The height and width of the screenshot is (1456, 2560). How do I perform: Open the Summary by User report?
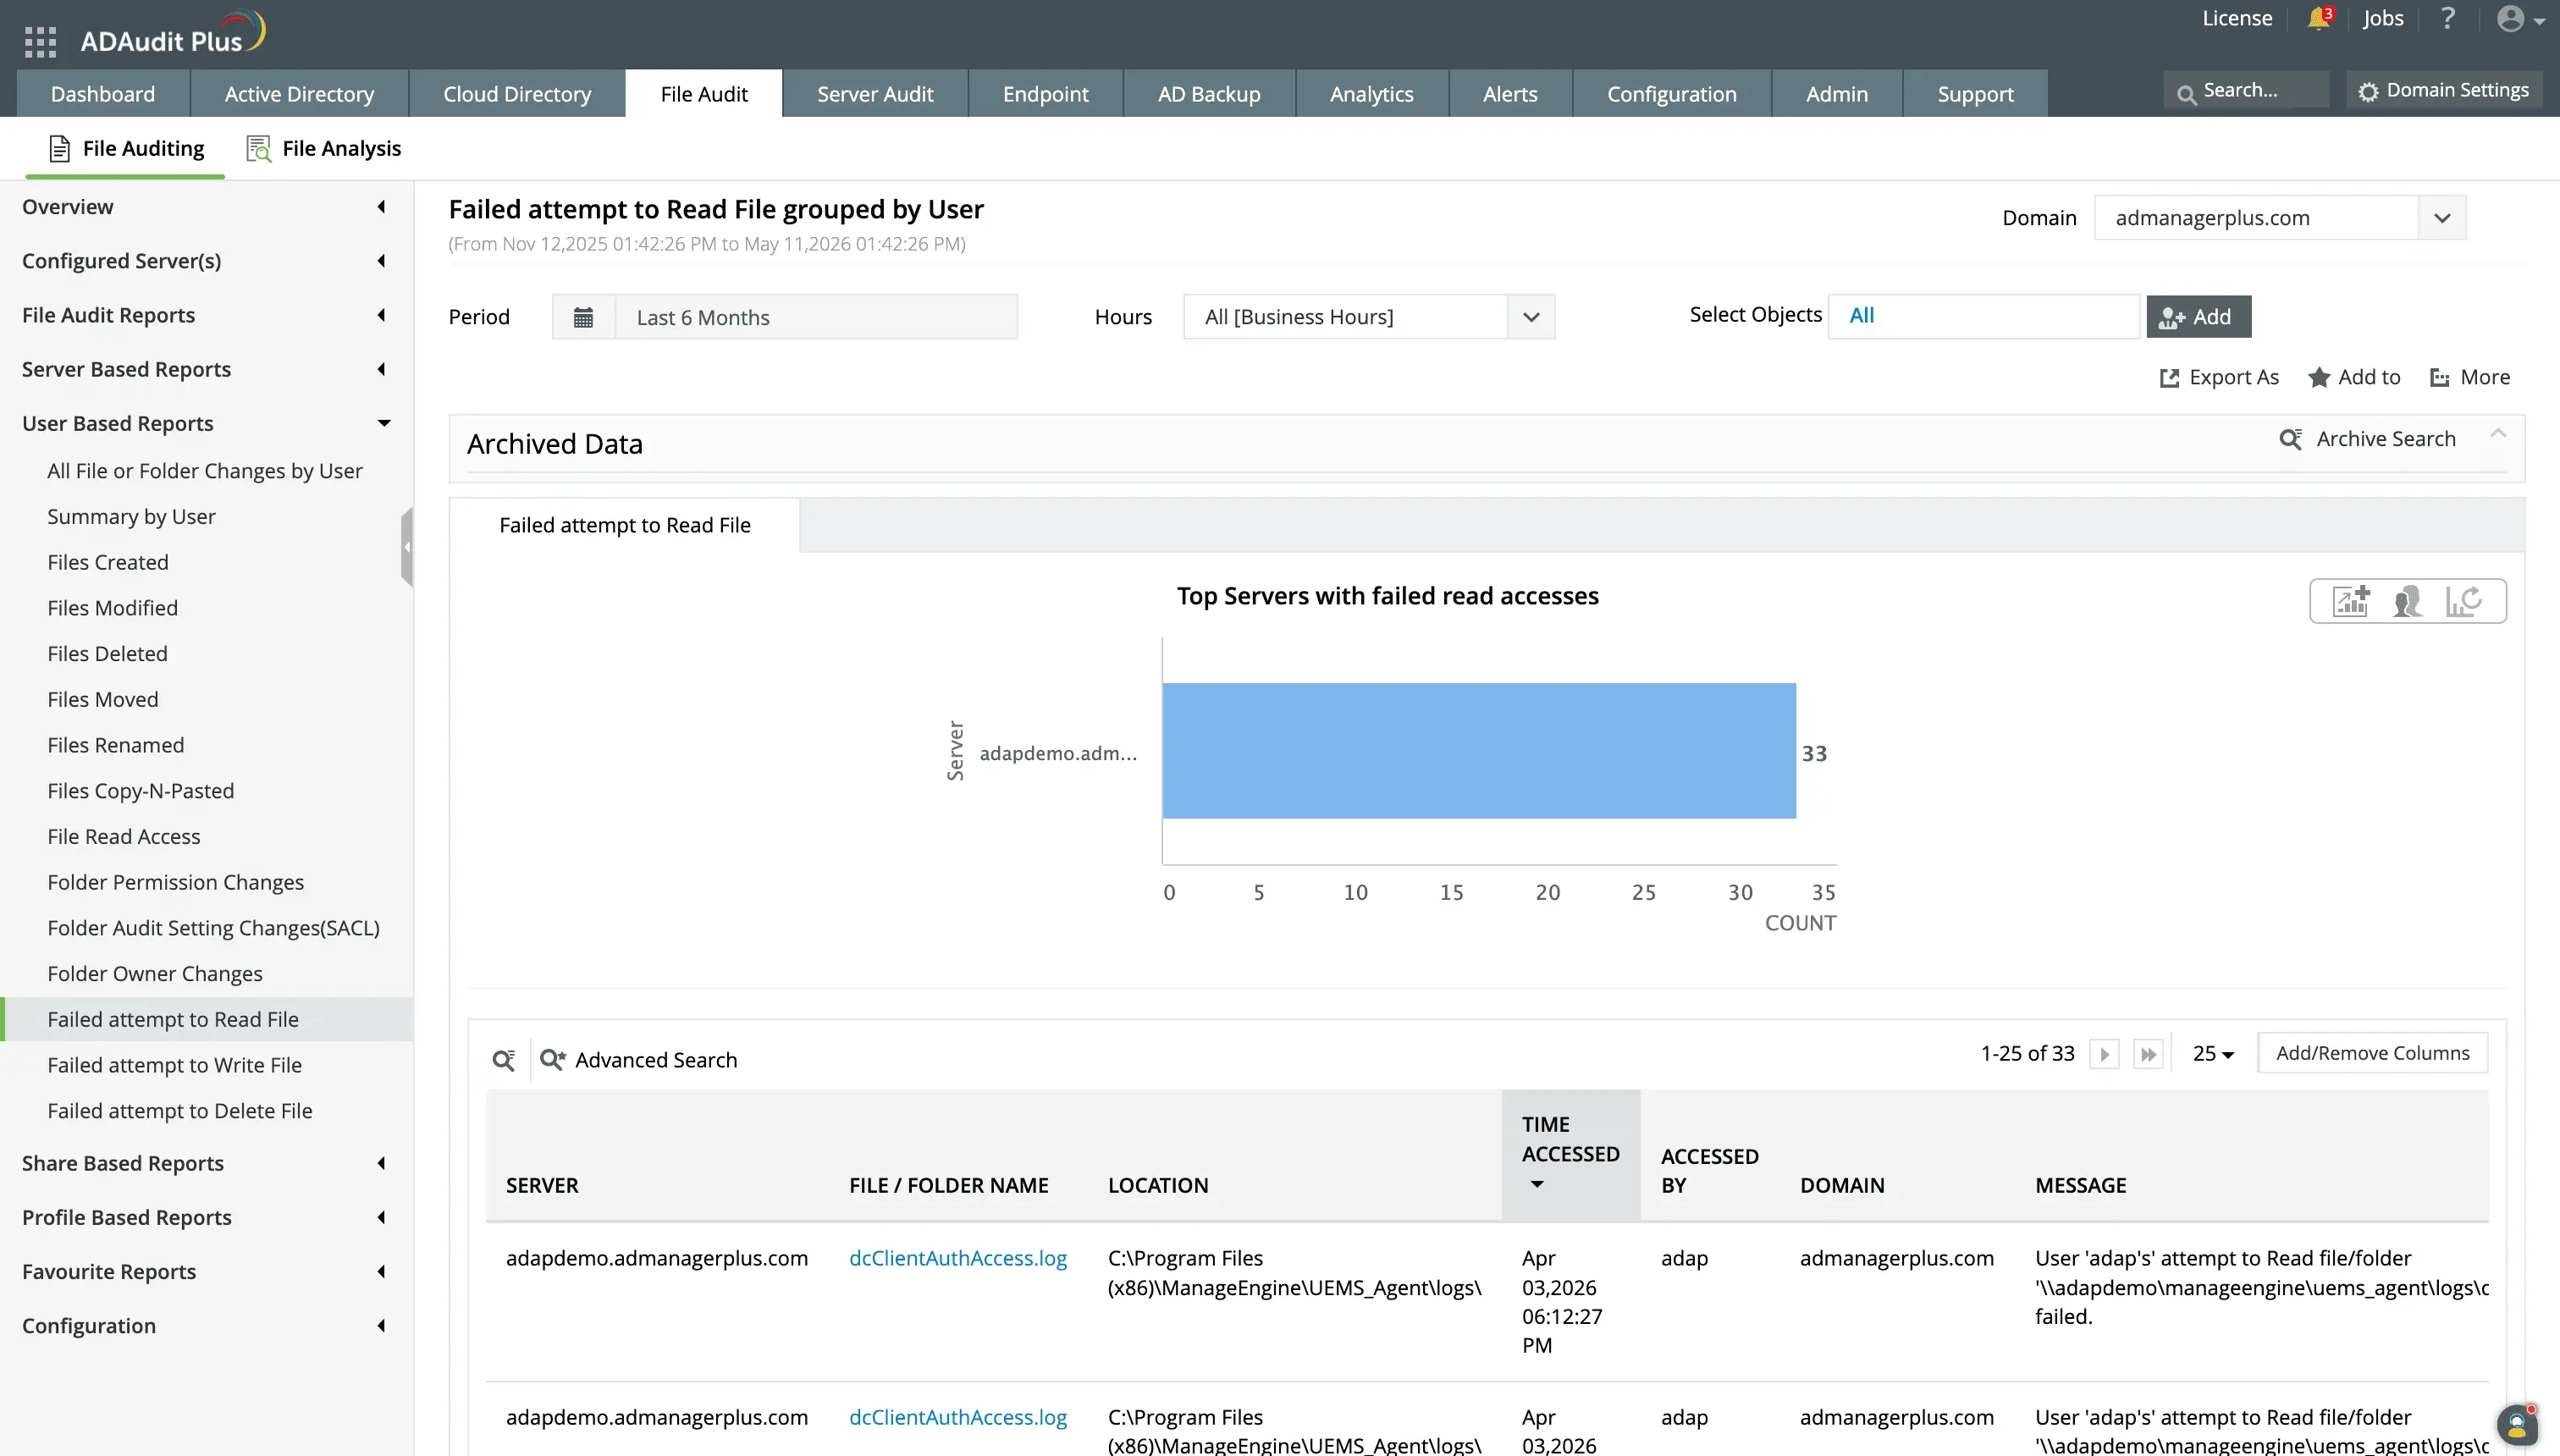[x=131, y=516]
